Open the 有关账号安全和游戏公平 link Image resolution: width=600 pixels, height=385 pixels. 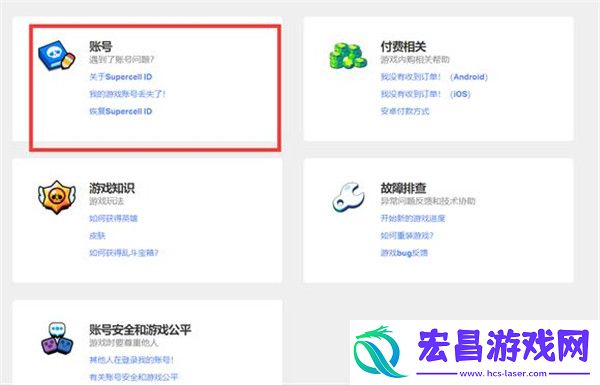pos(134,377)
